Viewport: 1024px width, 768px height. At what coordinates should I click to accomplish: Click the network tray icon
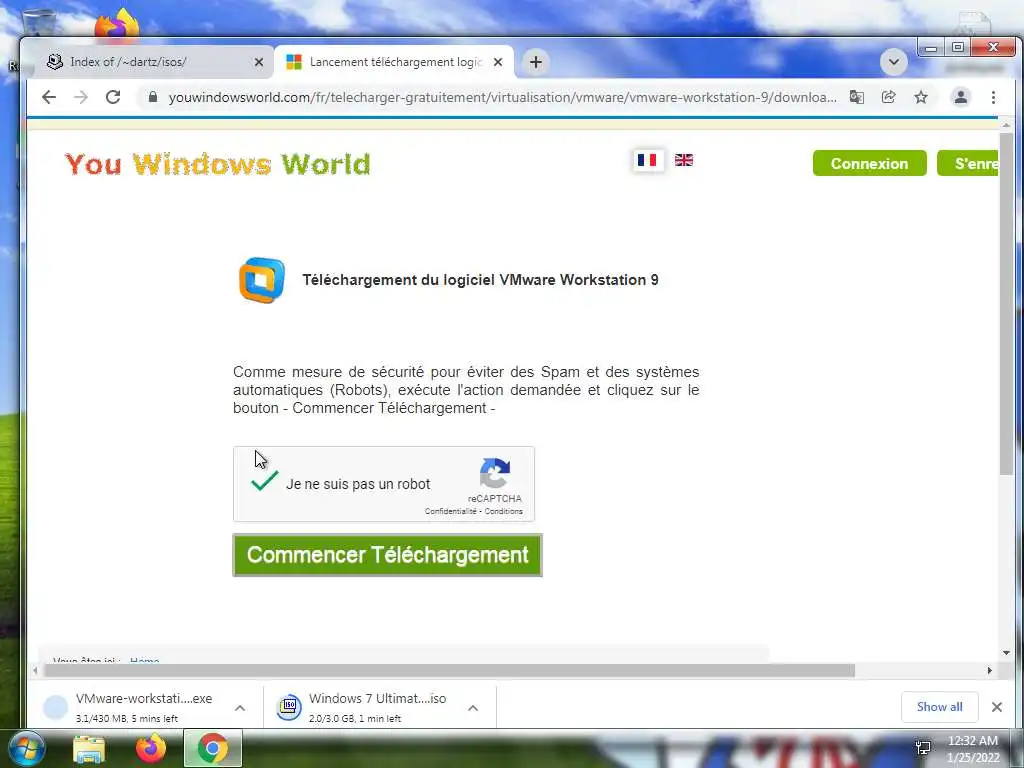coord(923,748)
